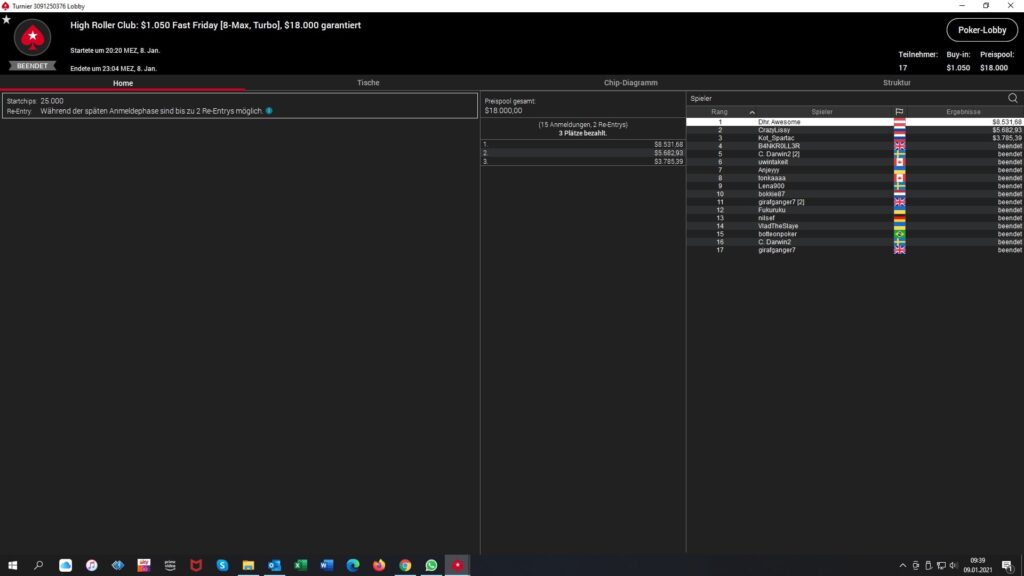Screen dimensions: 1024x576
Task: Toggle the Rang column sort arrow
Action: pyautogui.click(x=752, y=112)
